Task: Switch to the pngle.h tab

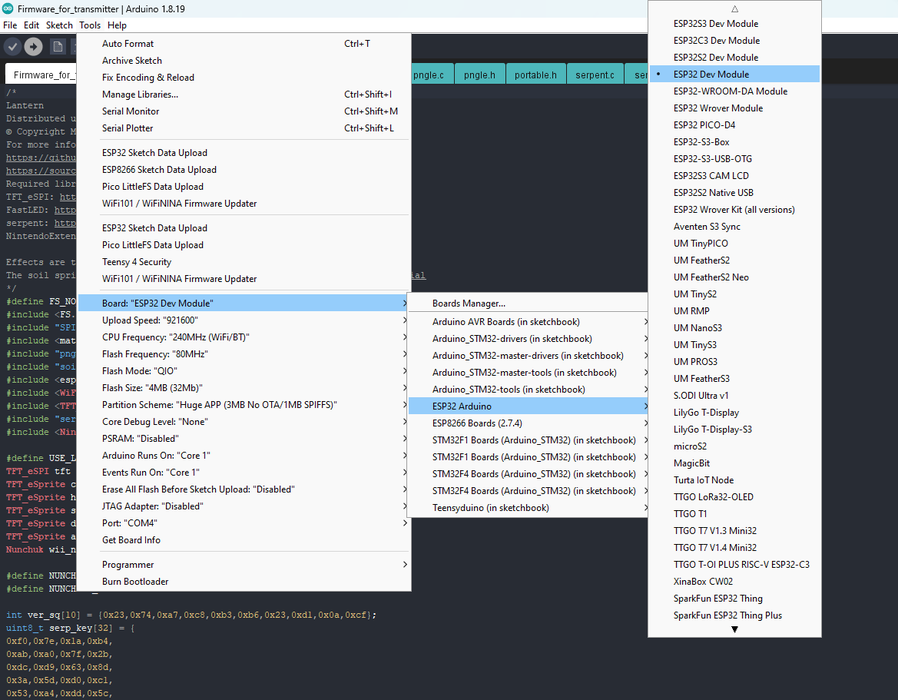Action: click(479, 75)
